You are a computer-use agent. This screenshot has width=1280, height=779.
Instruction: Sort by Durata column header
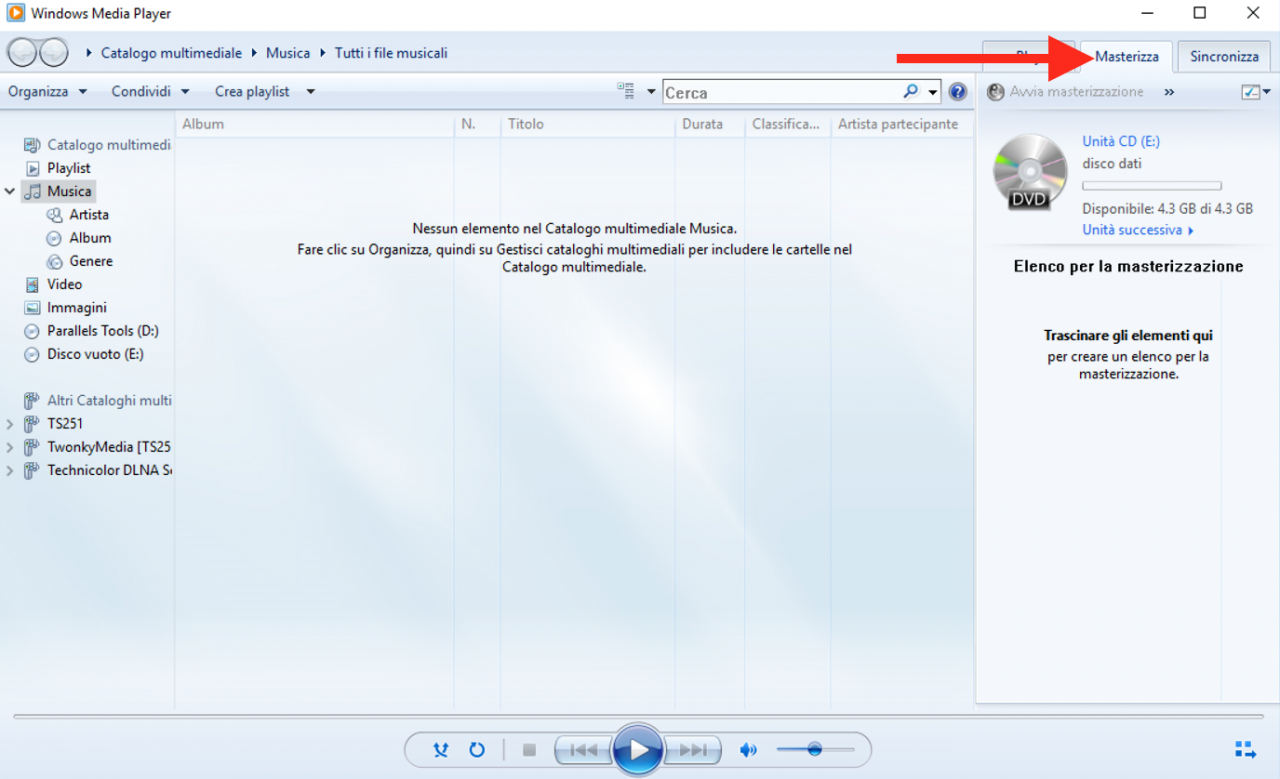(711, 124)
